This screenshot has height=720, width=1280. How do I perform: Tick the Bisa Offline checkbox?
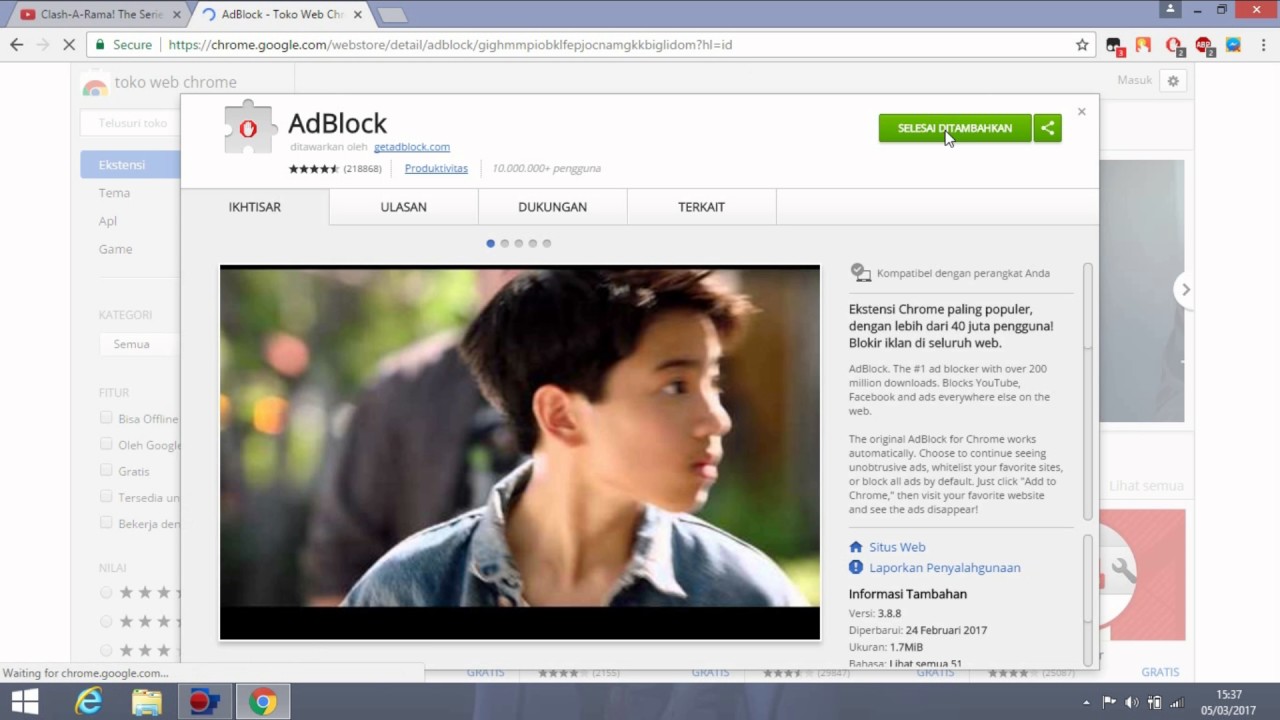tap(106, 418)
